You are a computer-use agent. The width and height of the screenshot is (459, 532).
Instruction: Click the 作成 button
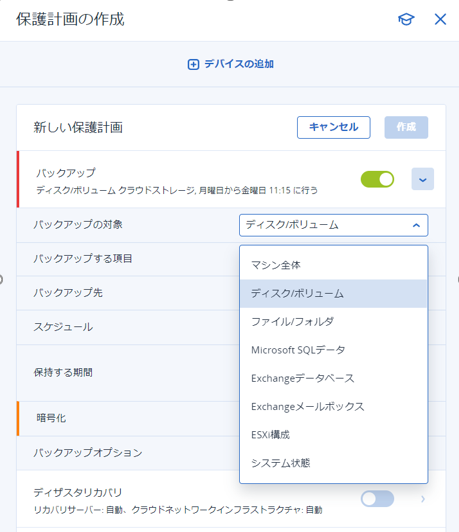[x=406, y=127]
